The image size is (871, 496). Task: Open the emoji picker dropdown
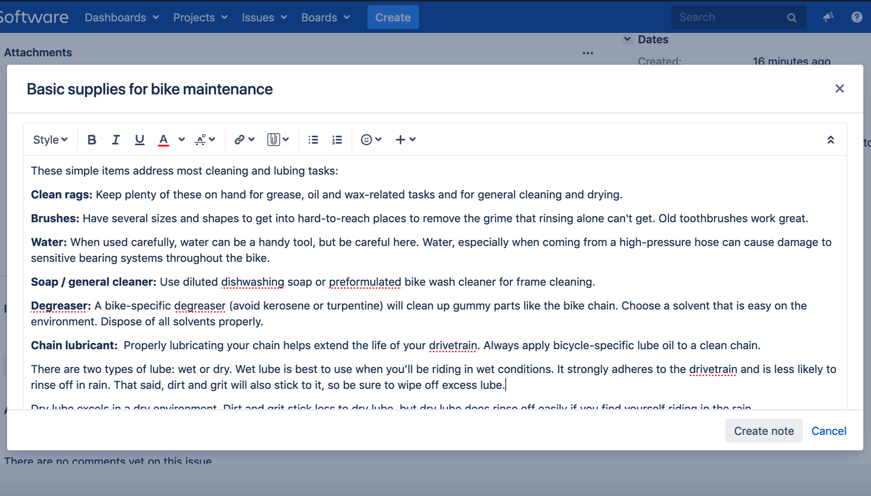point(371,140)
